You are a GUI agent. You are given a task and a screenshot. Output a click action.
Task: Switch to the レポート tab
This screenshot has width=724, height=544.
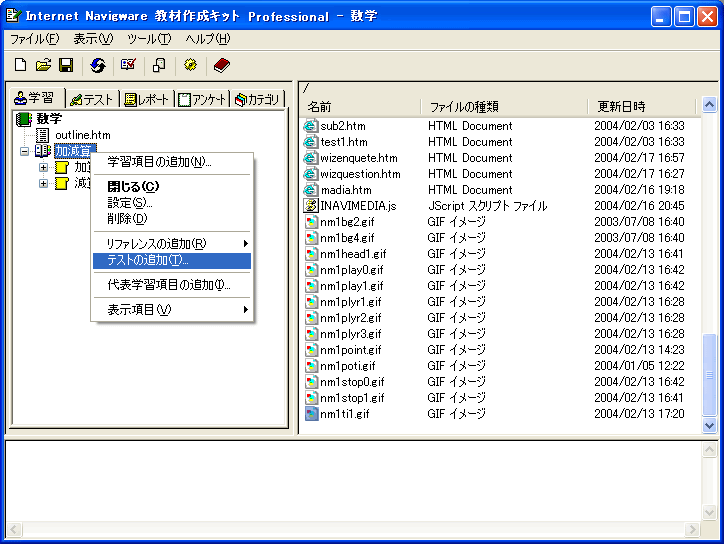147,99
